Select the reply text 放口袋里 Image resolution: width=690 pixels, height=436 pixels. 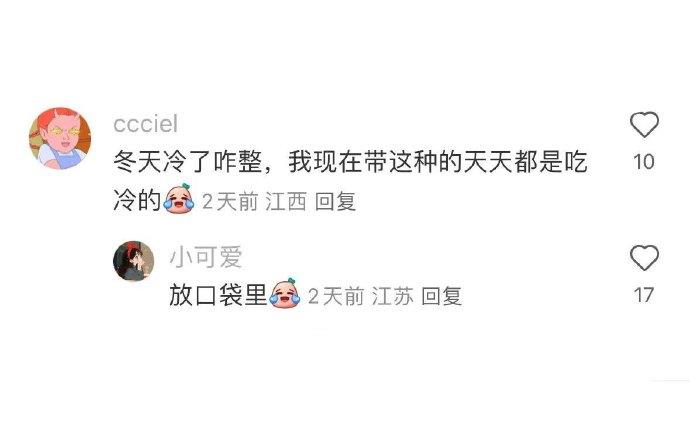pyautogui.click(x=218, y=295)
